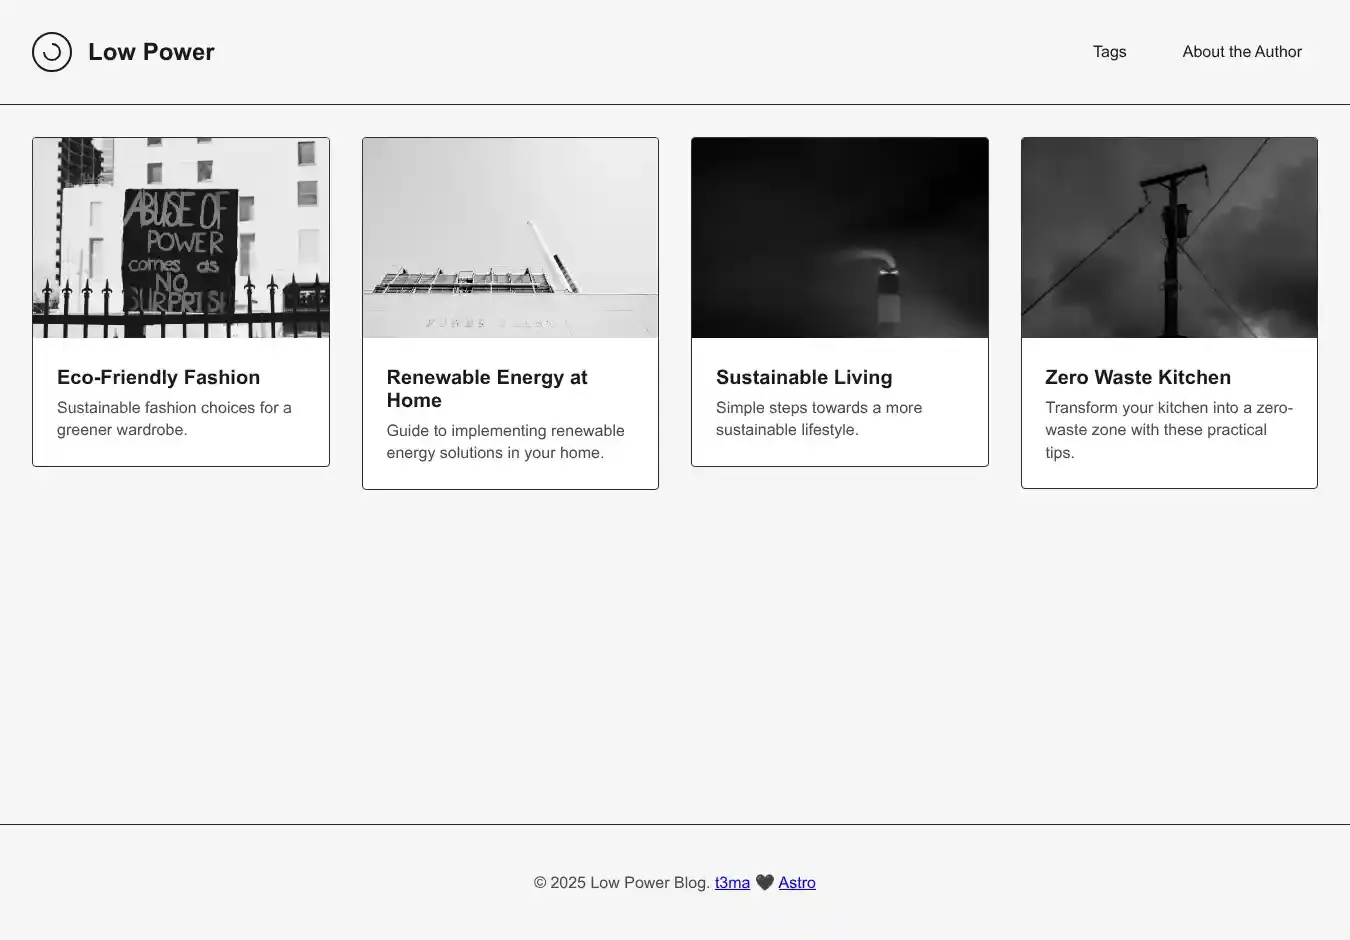The width and height of the screenshot is (1350, 940).
Task: Click 'Sustainable fashion choices for a greener wardrobe.'
Action: 174,419
